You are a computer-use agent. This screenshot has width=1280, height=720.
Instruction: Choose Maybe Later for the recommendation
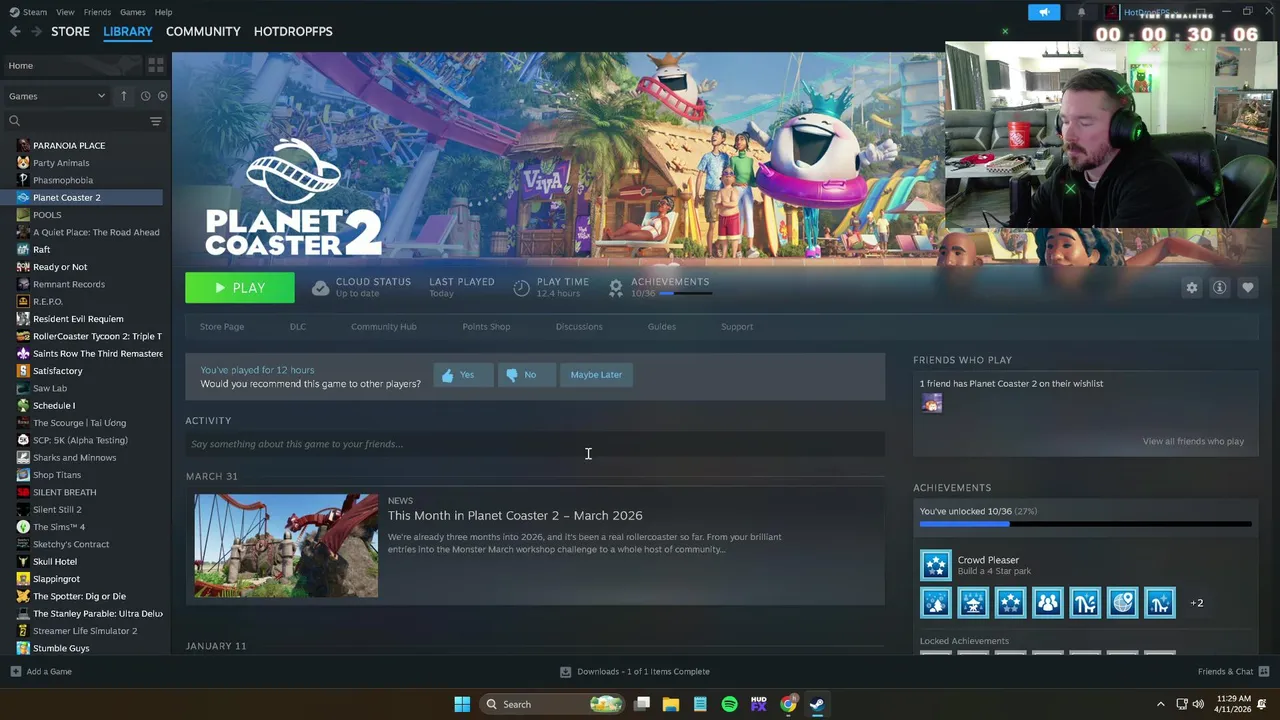pyautogui.click(x=596, y=375)
